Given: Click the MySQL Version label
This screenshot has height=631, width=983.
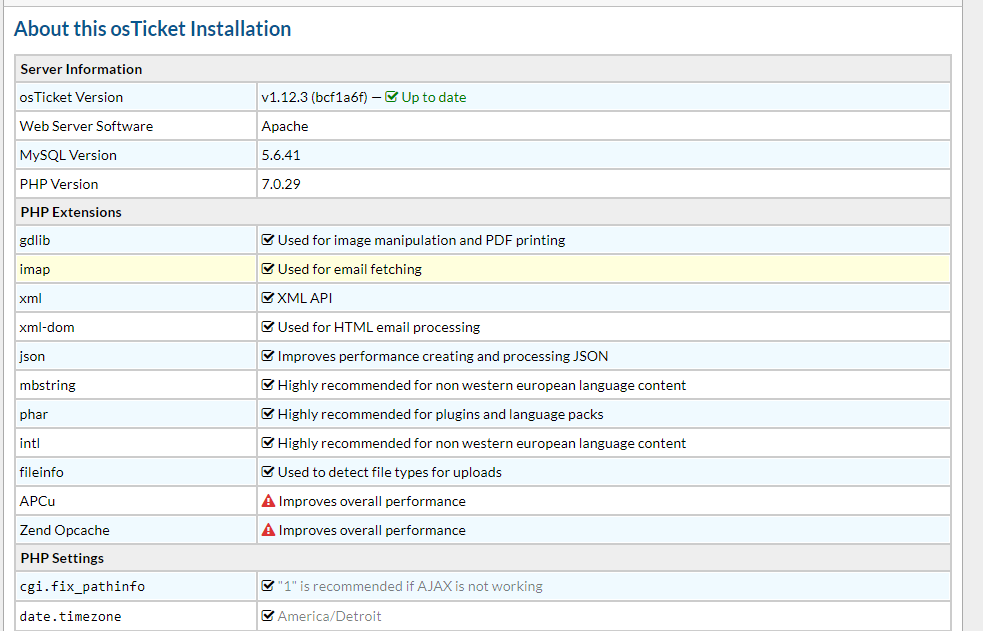Looking at the screenshot, I should [x=68, y=155].
